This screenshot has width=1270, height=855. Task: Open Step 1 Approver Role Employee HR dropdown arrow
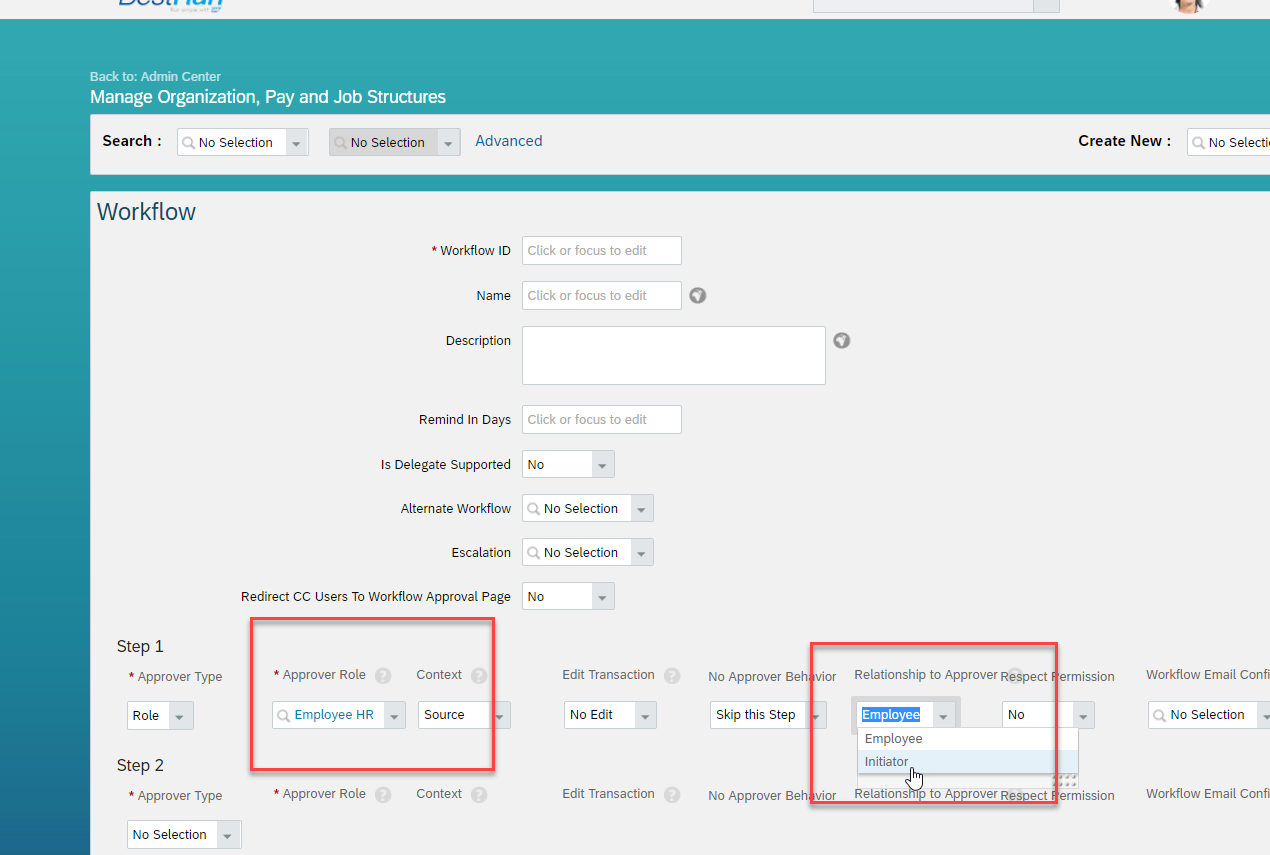coord(394,715)
